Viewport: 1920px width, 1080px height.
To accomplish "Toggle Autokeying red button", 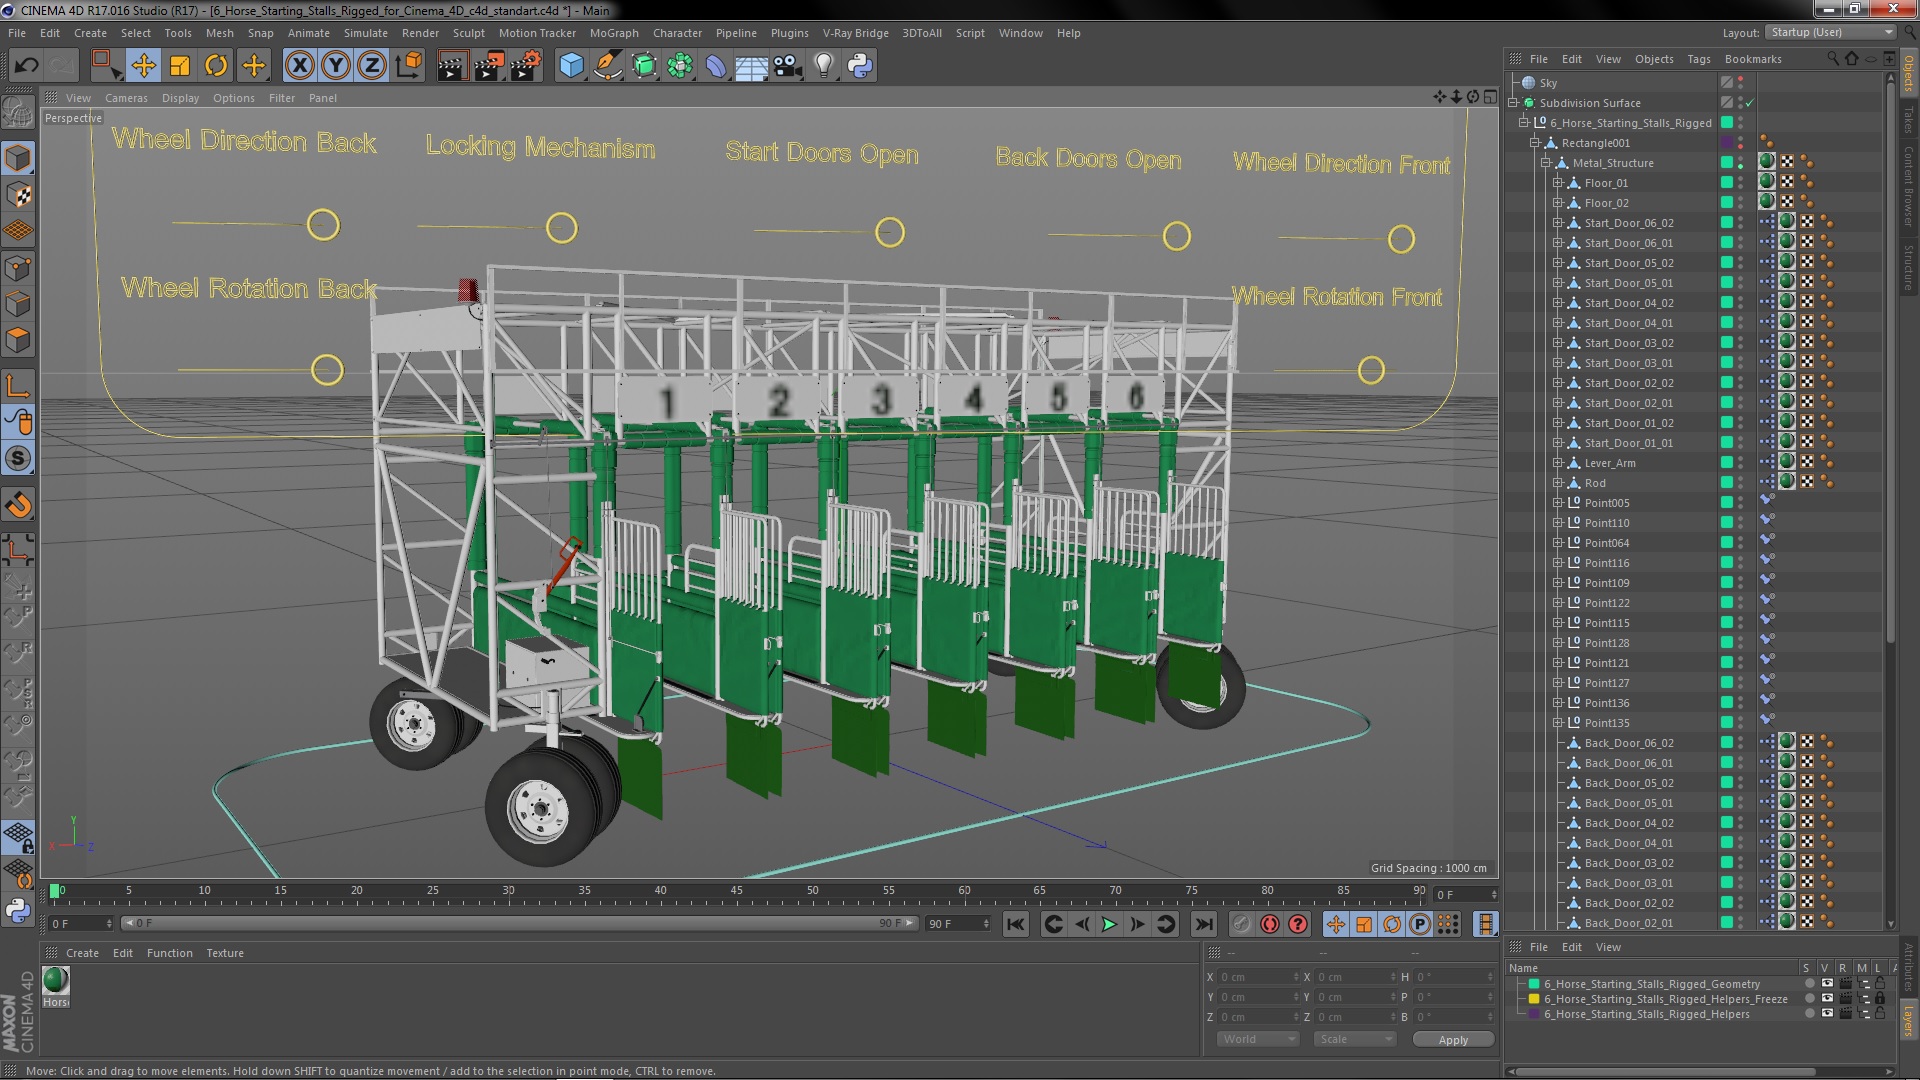I will point(1269,924).
